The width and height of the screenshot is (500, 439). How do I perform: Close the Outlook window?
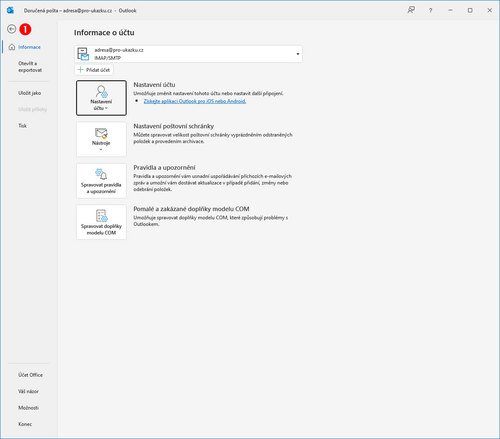click(x=490, y=10)
